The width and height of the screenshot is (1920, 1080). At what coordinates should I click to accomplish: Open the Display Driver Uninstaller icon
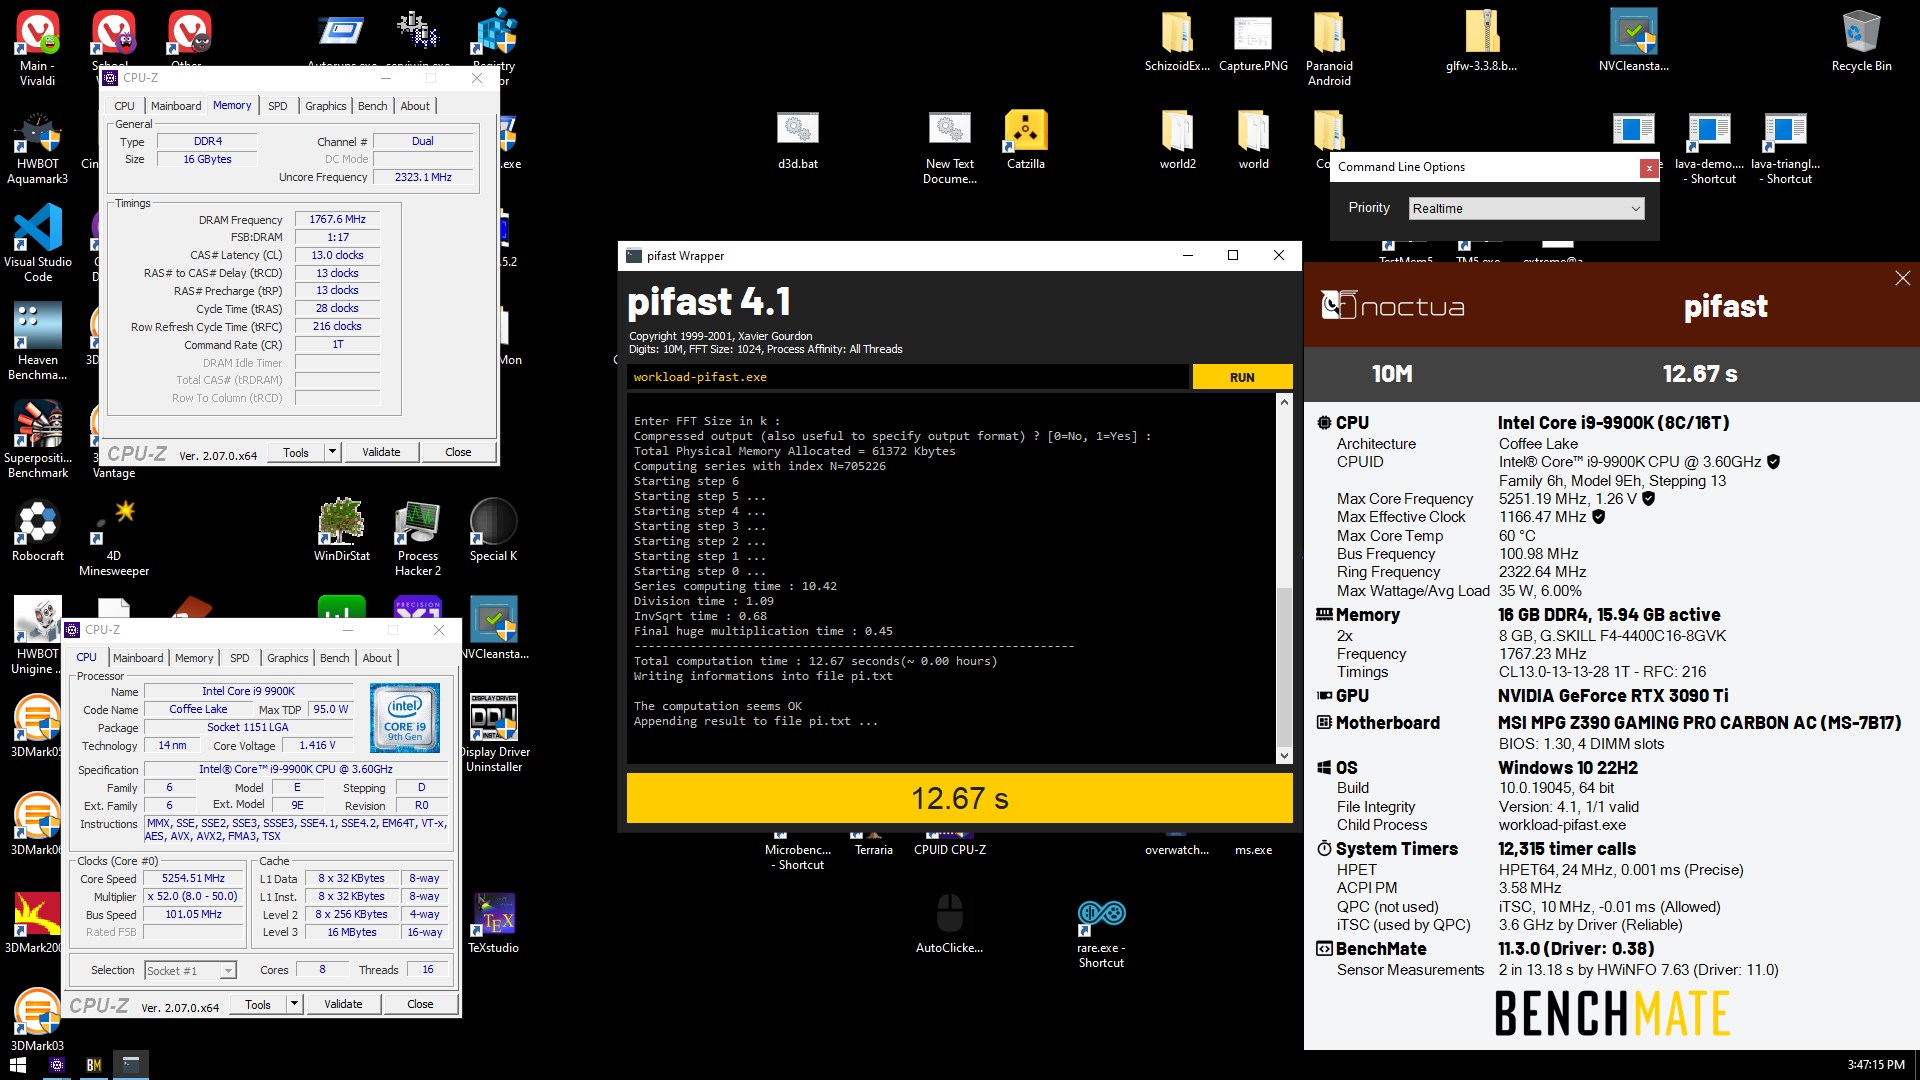[494, 733]
